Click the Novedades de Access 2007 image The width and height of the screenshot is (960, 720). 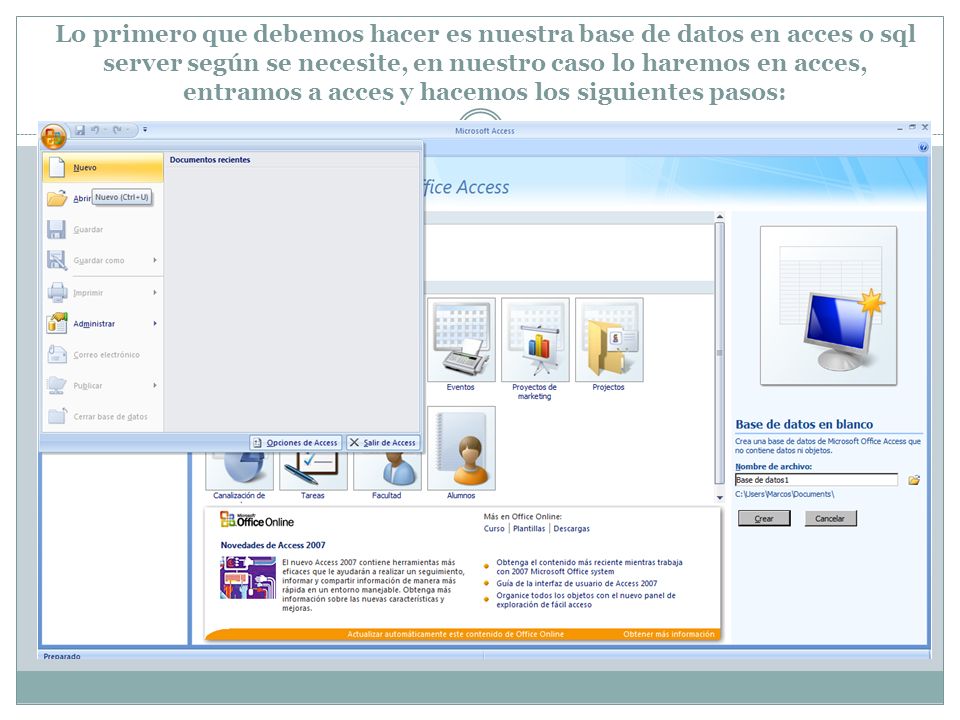click(248, 577)
